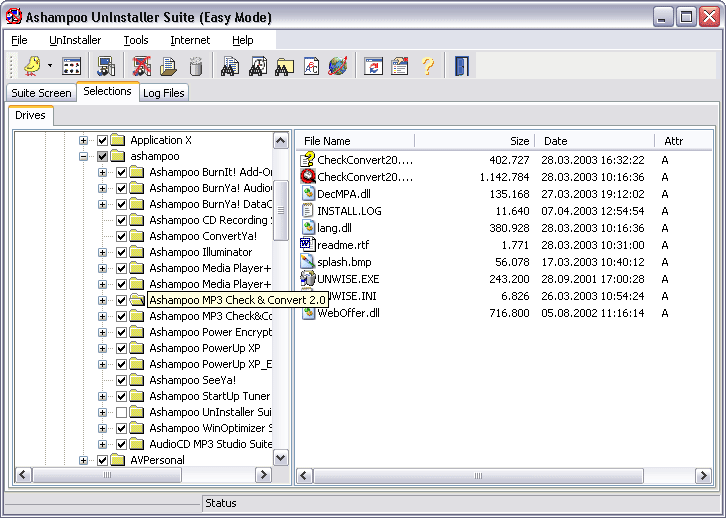Click the file list horizontal scrollbar thumb
The height and width of the screenshot is (518, 726).
(478, 476)
